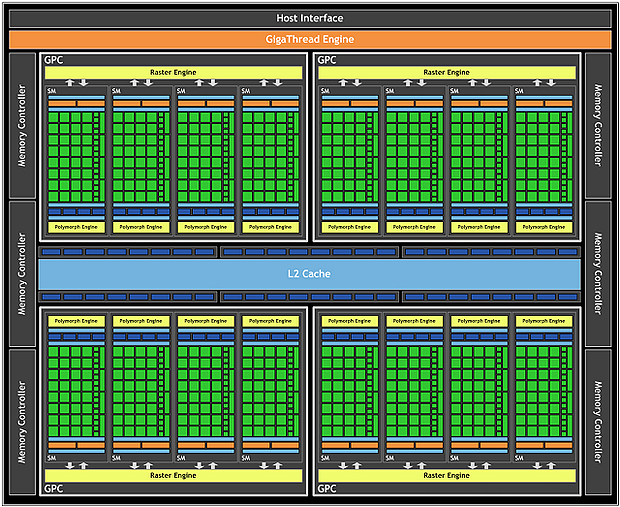Click the GPC label of the top-left cluster
Screen dimensions: 620x507
pos(53,60)
